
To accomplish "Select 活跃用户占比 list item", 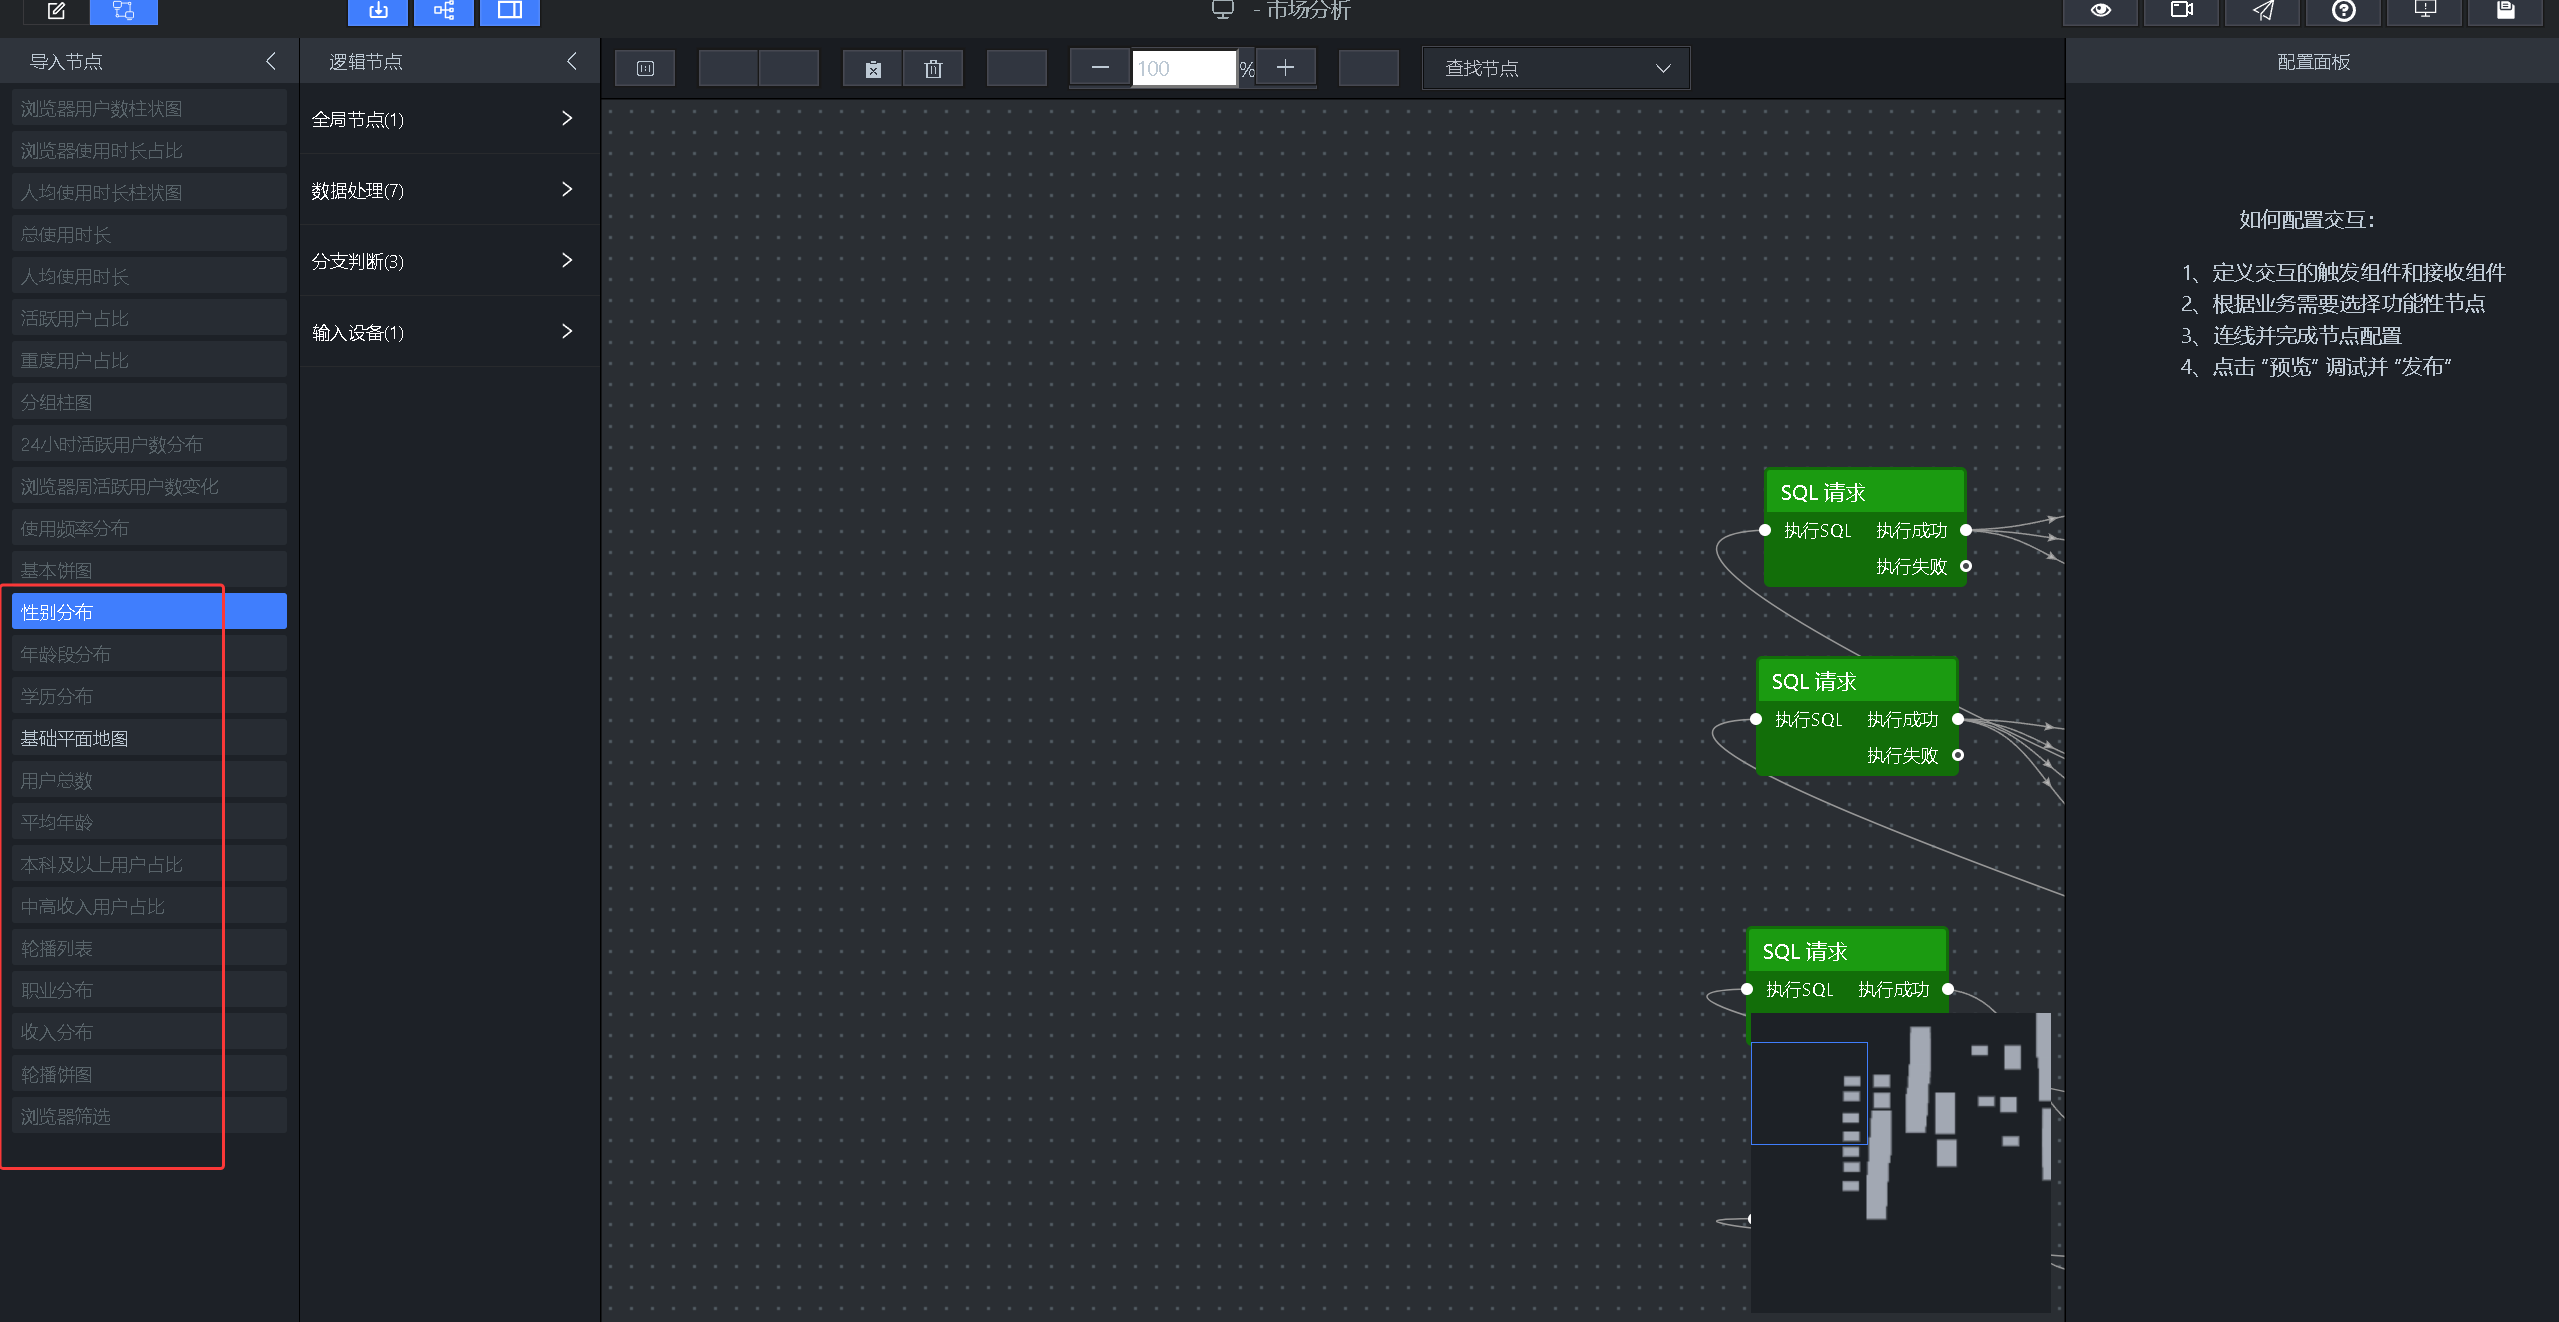I will point(149,318).
